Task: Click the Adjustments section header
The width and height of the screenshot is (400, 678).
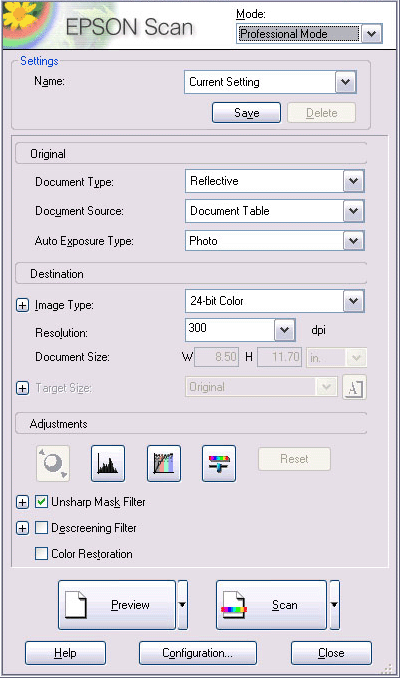Action: pyautogui.click(x=191, y=423)
